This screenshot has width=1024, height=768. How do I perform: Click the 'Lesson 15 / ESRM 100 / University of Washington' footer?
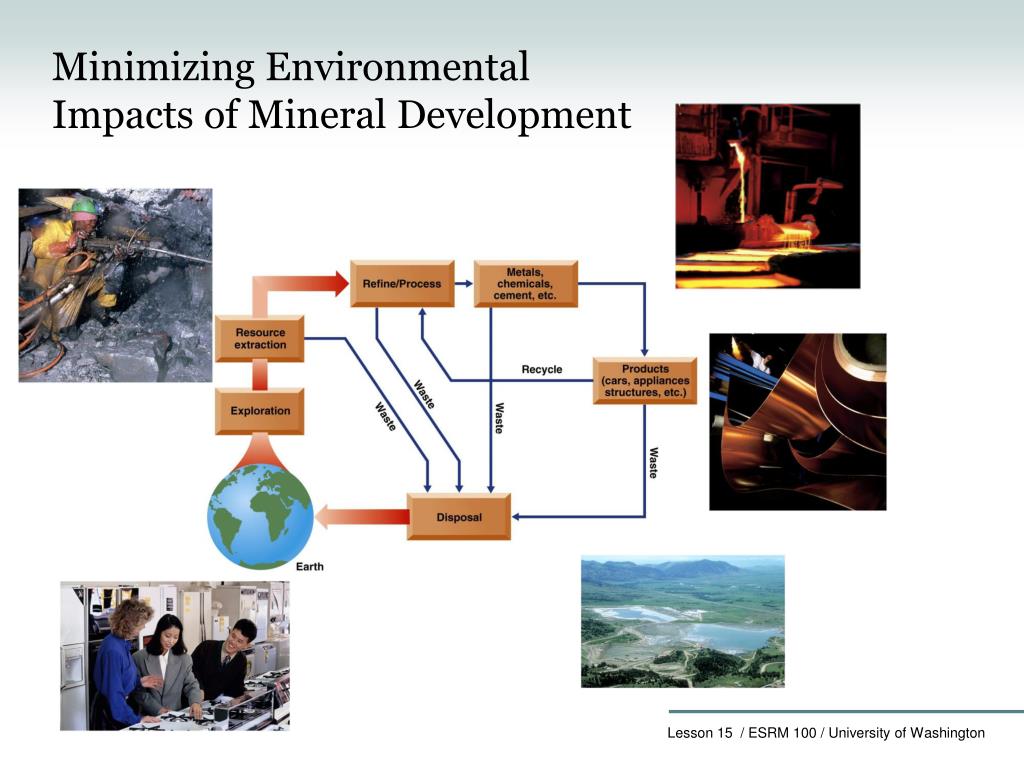825,733
